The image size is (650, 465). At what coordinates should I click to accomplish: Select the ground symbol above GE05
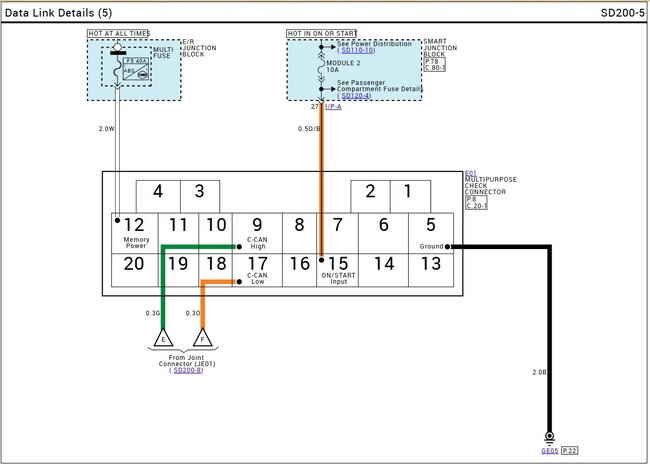click(x=550, y=438)
